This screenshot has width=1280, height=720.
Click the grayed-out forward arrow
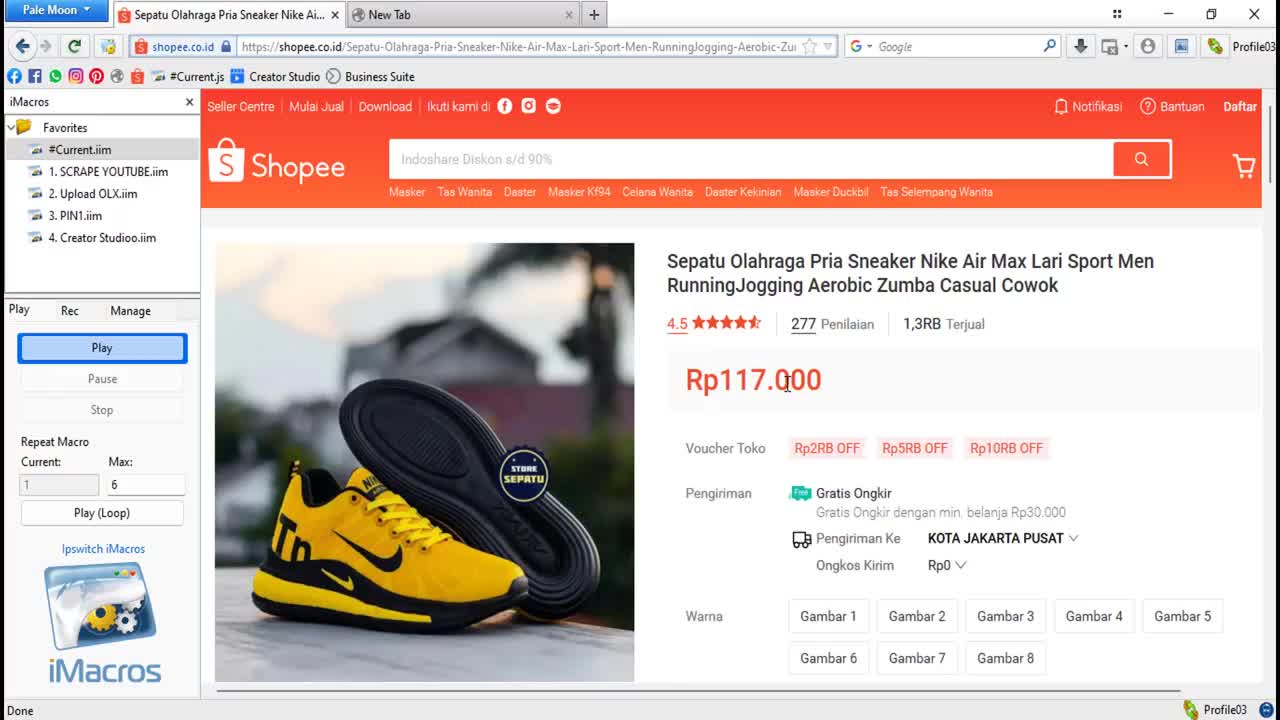[45, 46]
